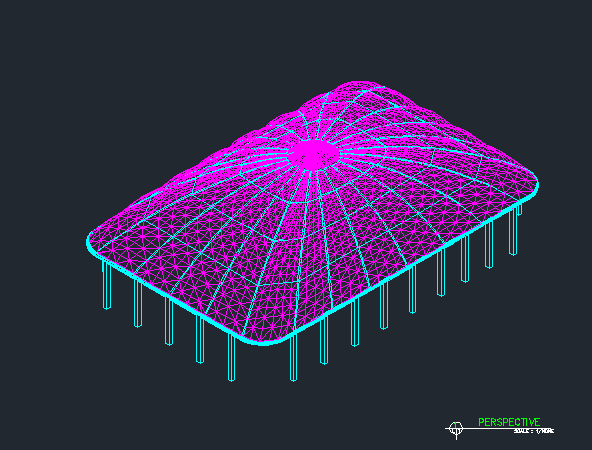Pick the small scale annotation under the title
This screenshot has width=592, height=450.
pos(534,431)
